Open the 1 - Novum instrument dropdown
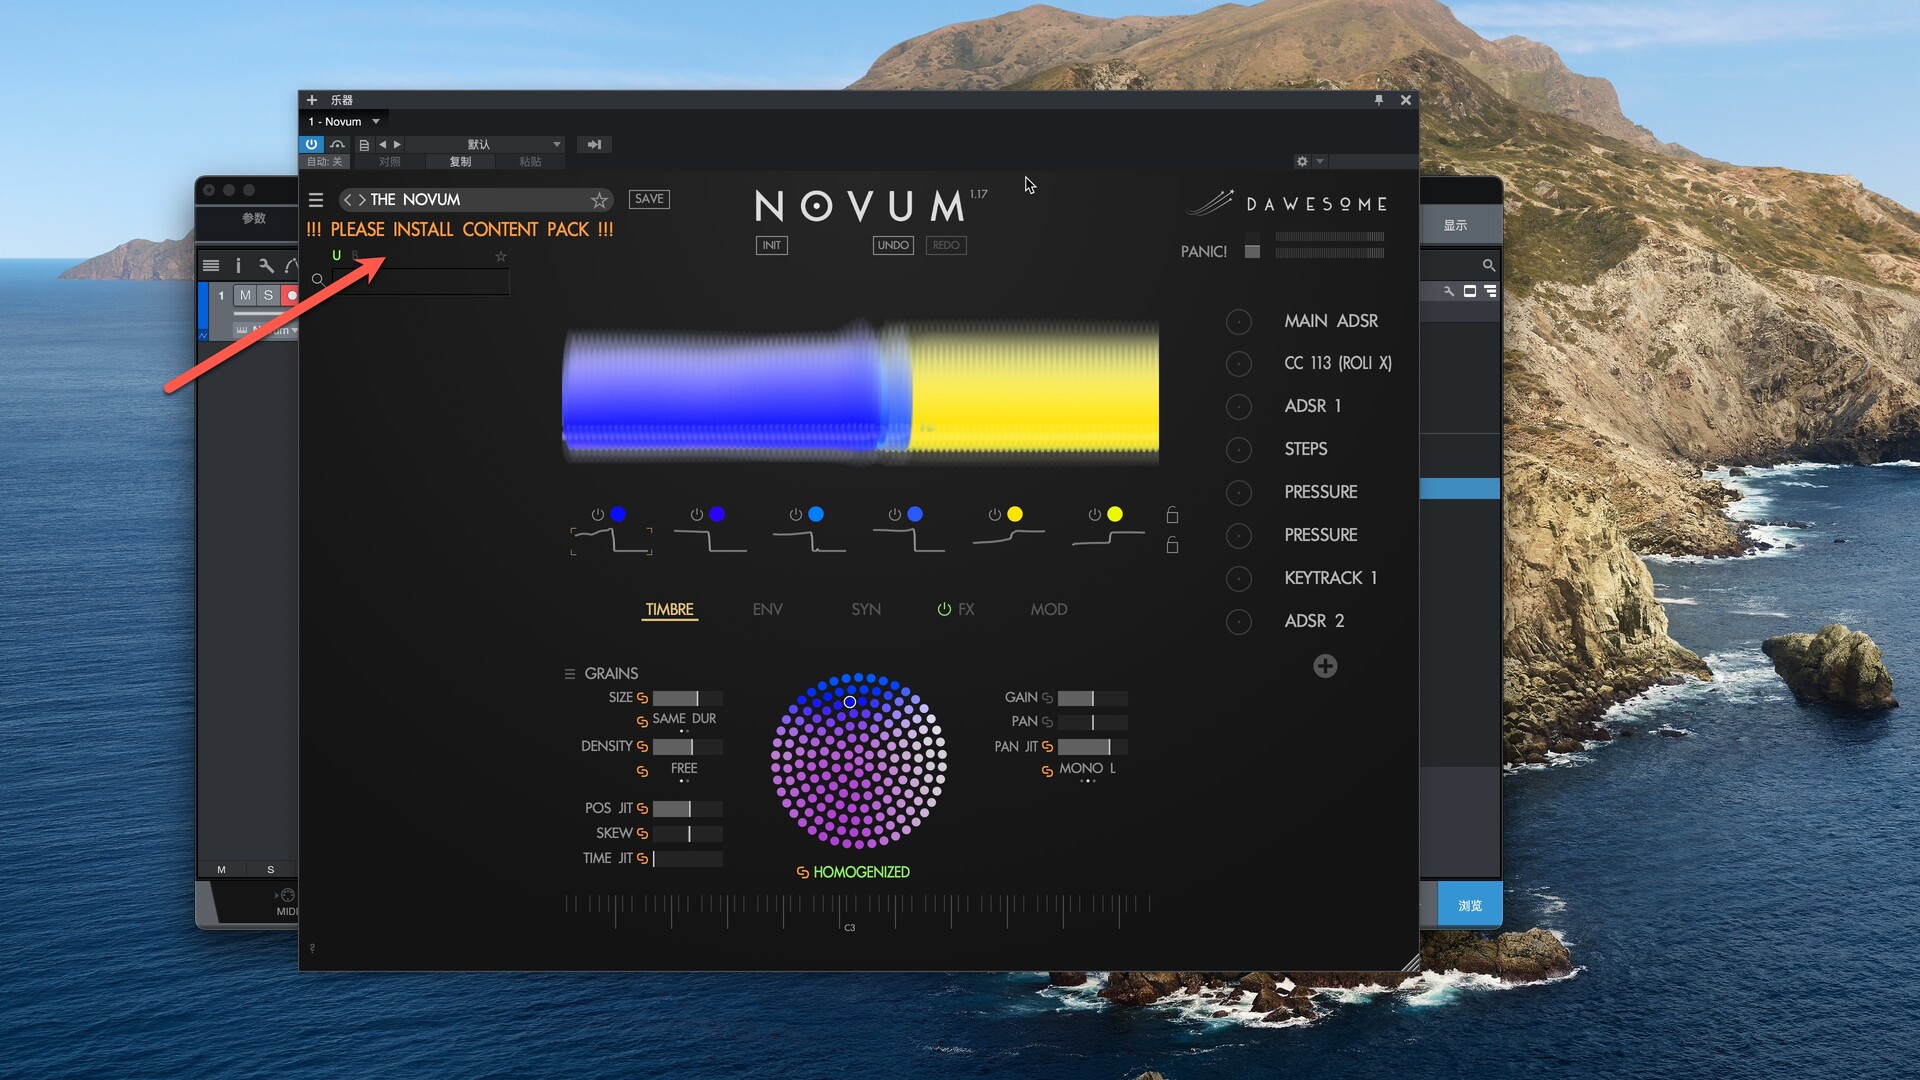This screenshot has height=1080, width=1920. click(x=376, y=122)
